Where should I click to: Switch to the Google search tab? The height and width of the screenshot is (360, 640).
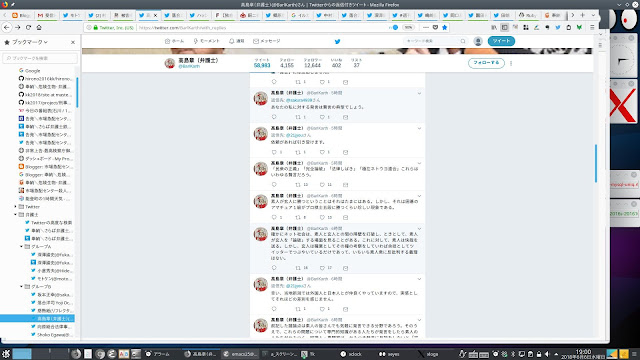tap(300, 15)
